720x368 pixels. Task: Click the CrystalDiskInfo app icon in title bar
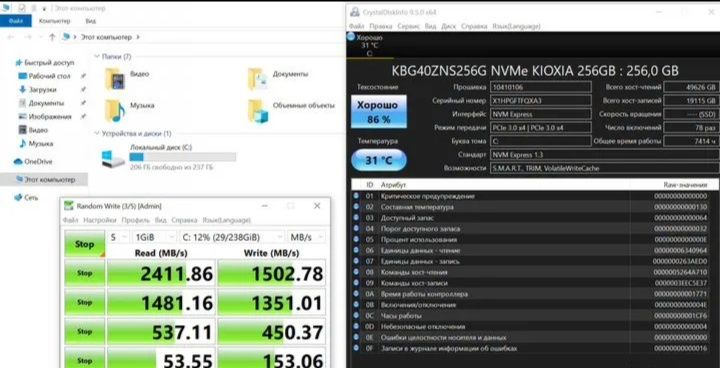pos(355,12)
